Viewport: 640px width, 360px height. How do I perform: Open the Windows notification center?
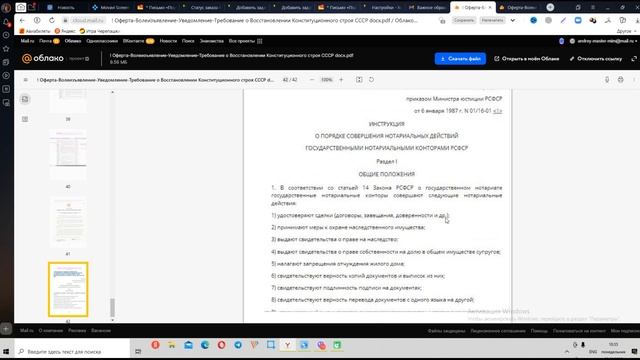(x=634, y=351)
